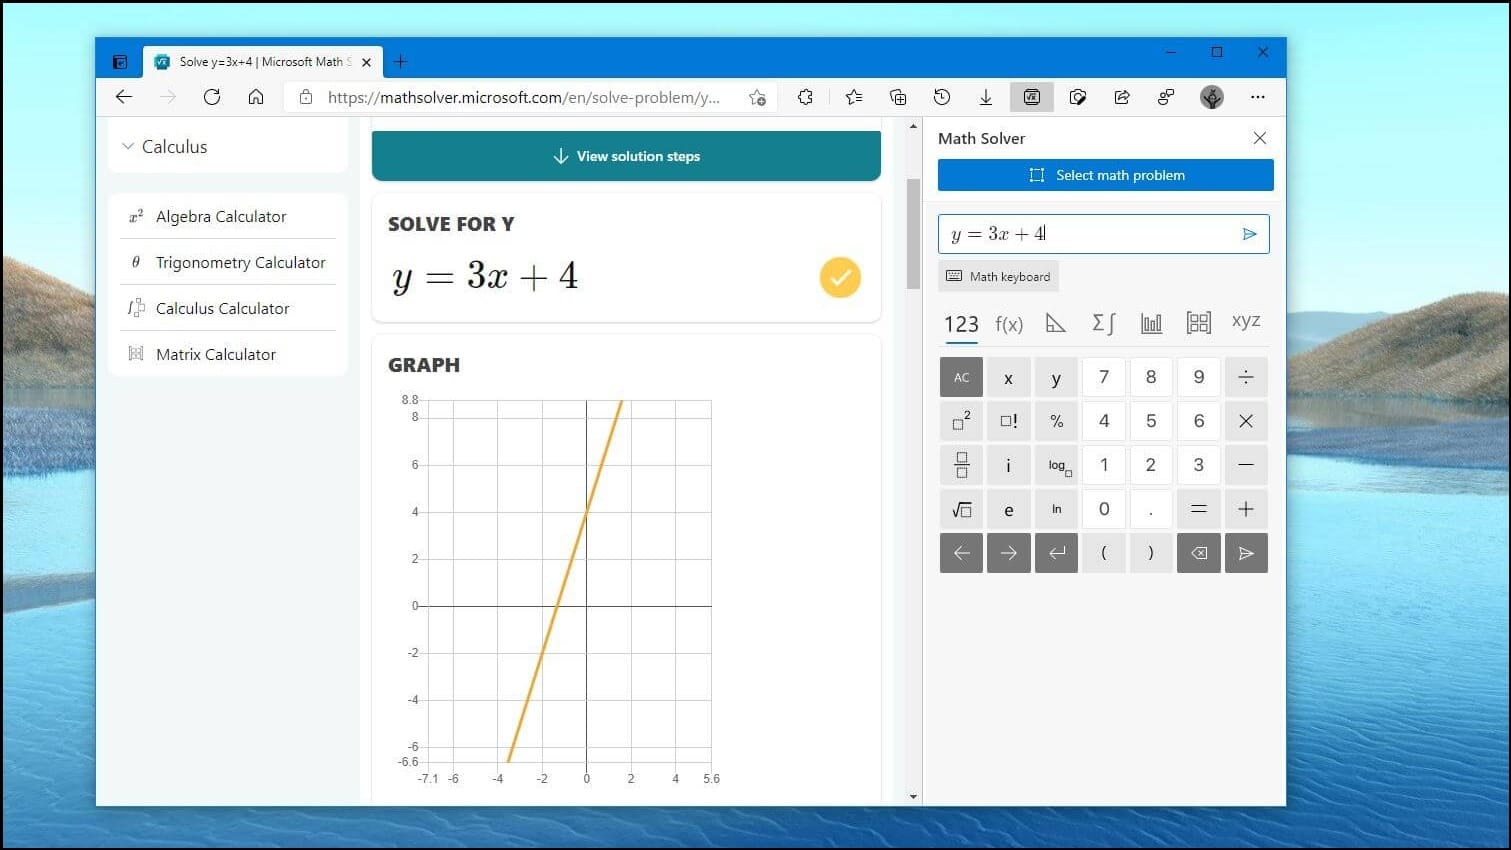The width and height of the screenshot is (1511, 850).
Task: Switch to the f(x) functions keypad tab
Action: [x=1009, y=323]
